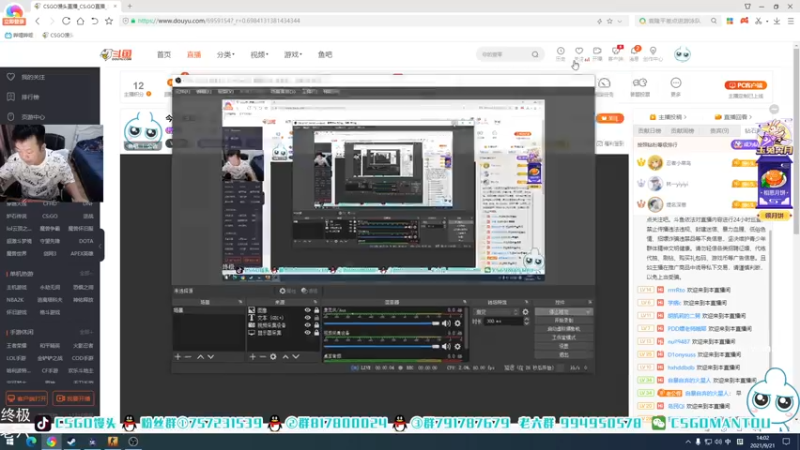
Task: Click browser address bar URL
Action: 218,21
